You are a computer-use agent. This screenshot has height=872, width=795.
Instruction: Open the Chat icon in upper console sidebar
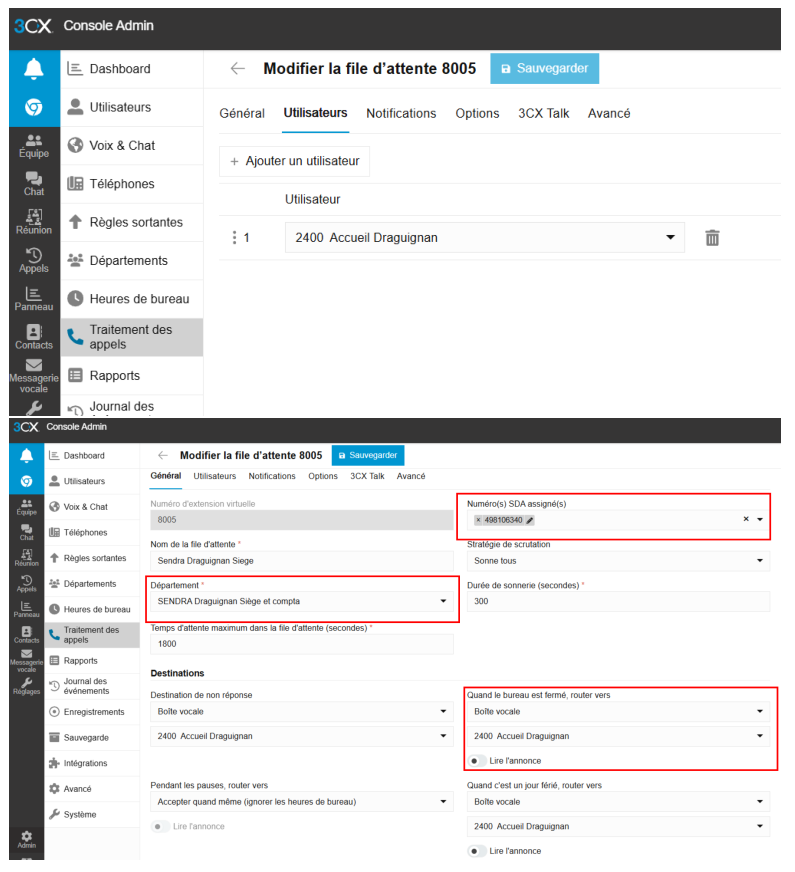[x=34, y=184]
